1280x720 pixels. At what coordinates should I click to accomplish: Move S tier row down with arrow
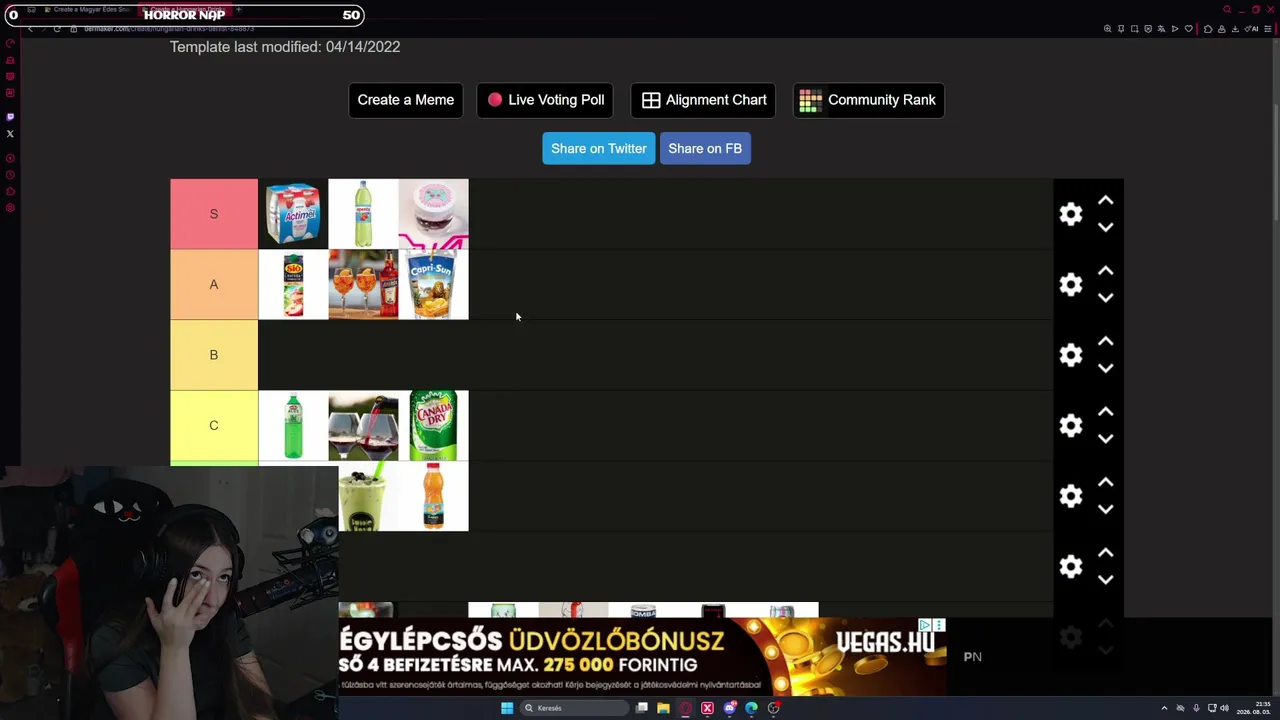pyautogui.click(x=1105, y=227)
